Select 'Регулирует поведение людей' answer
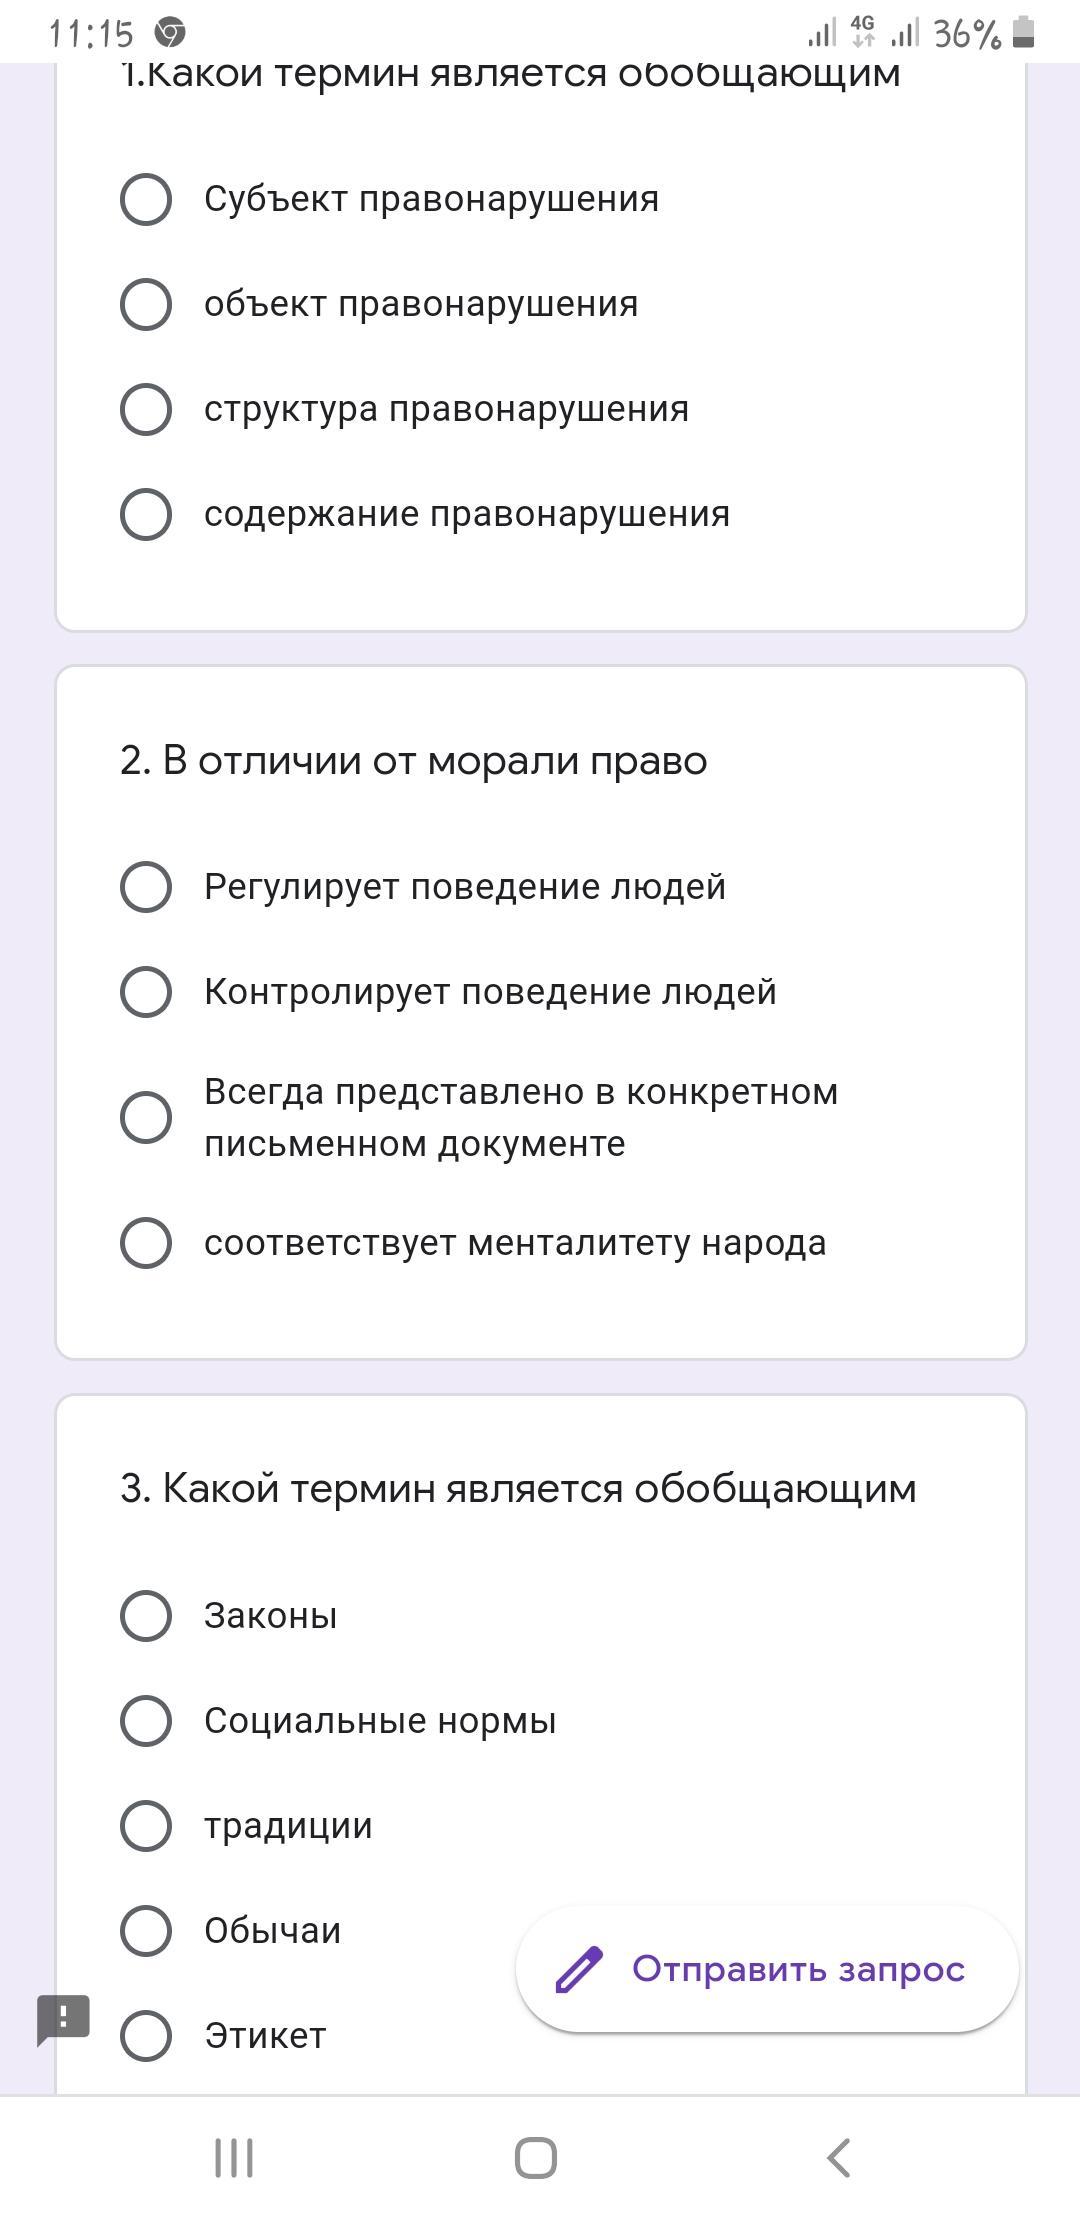 coord(146,887)
